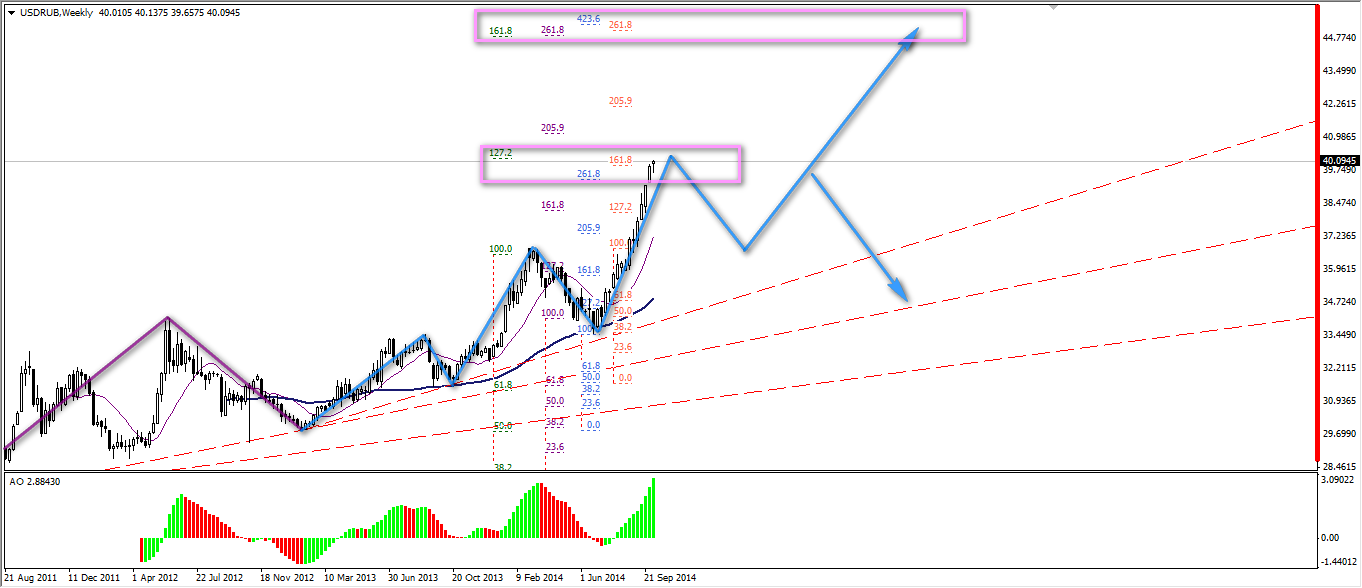Select the blue 423.6 Fibonacci label
Viewport: 1362px width, 588px height.
(x=589, y=19)
